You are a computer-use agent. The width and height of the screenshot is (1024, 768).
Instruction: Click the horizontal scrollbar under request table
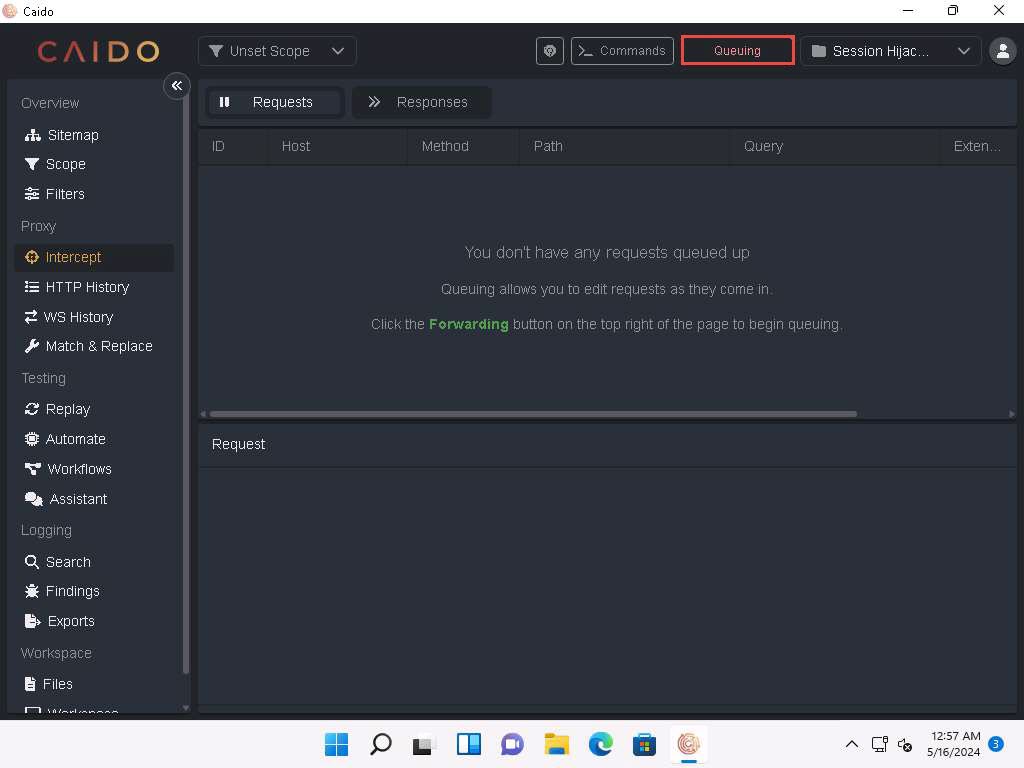pos(532,414)
